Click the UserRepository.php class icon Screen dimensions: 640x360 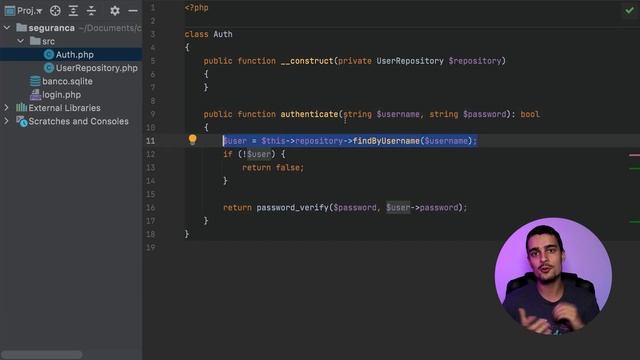click(x=49, y=68)
